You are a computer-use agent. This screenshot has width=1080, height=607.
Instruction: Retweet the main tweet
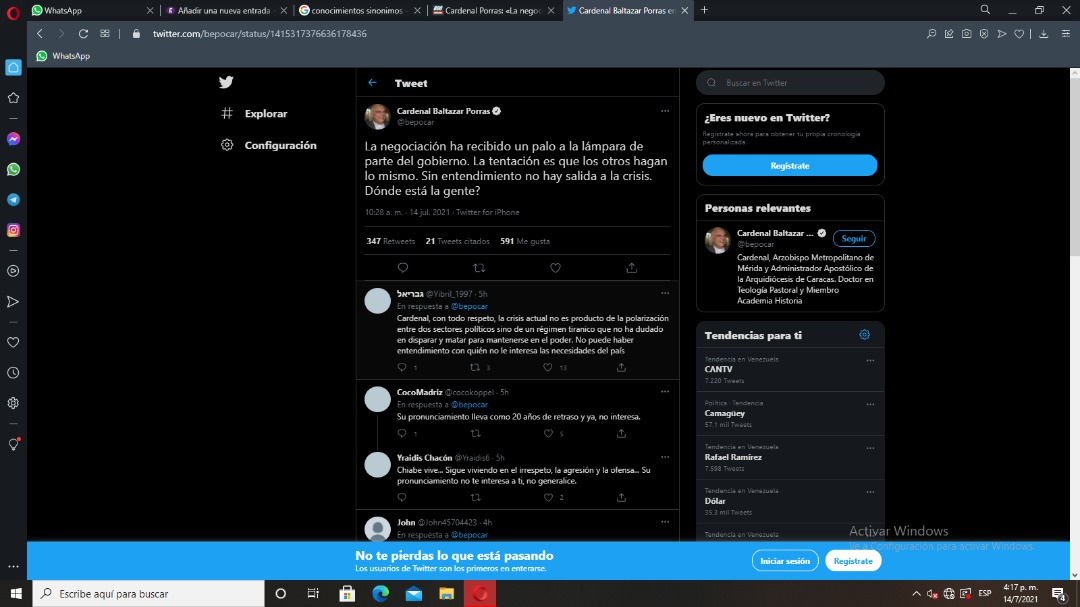click(x=479, y=268)
